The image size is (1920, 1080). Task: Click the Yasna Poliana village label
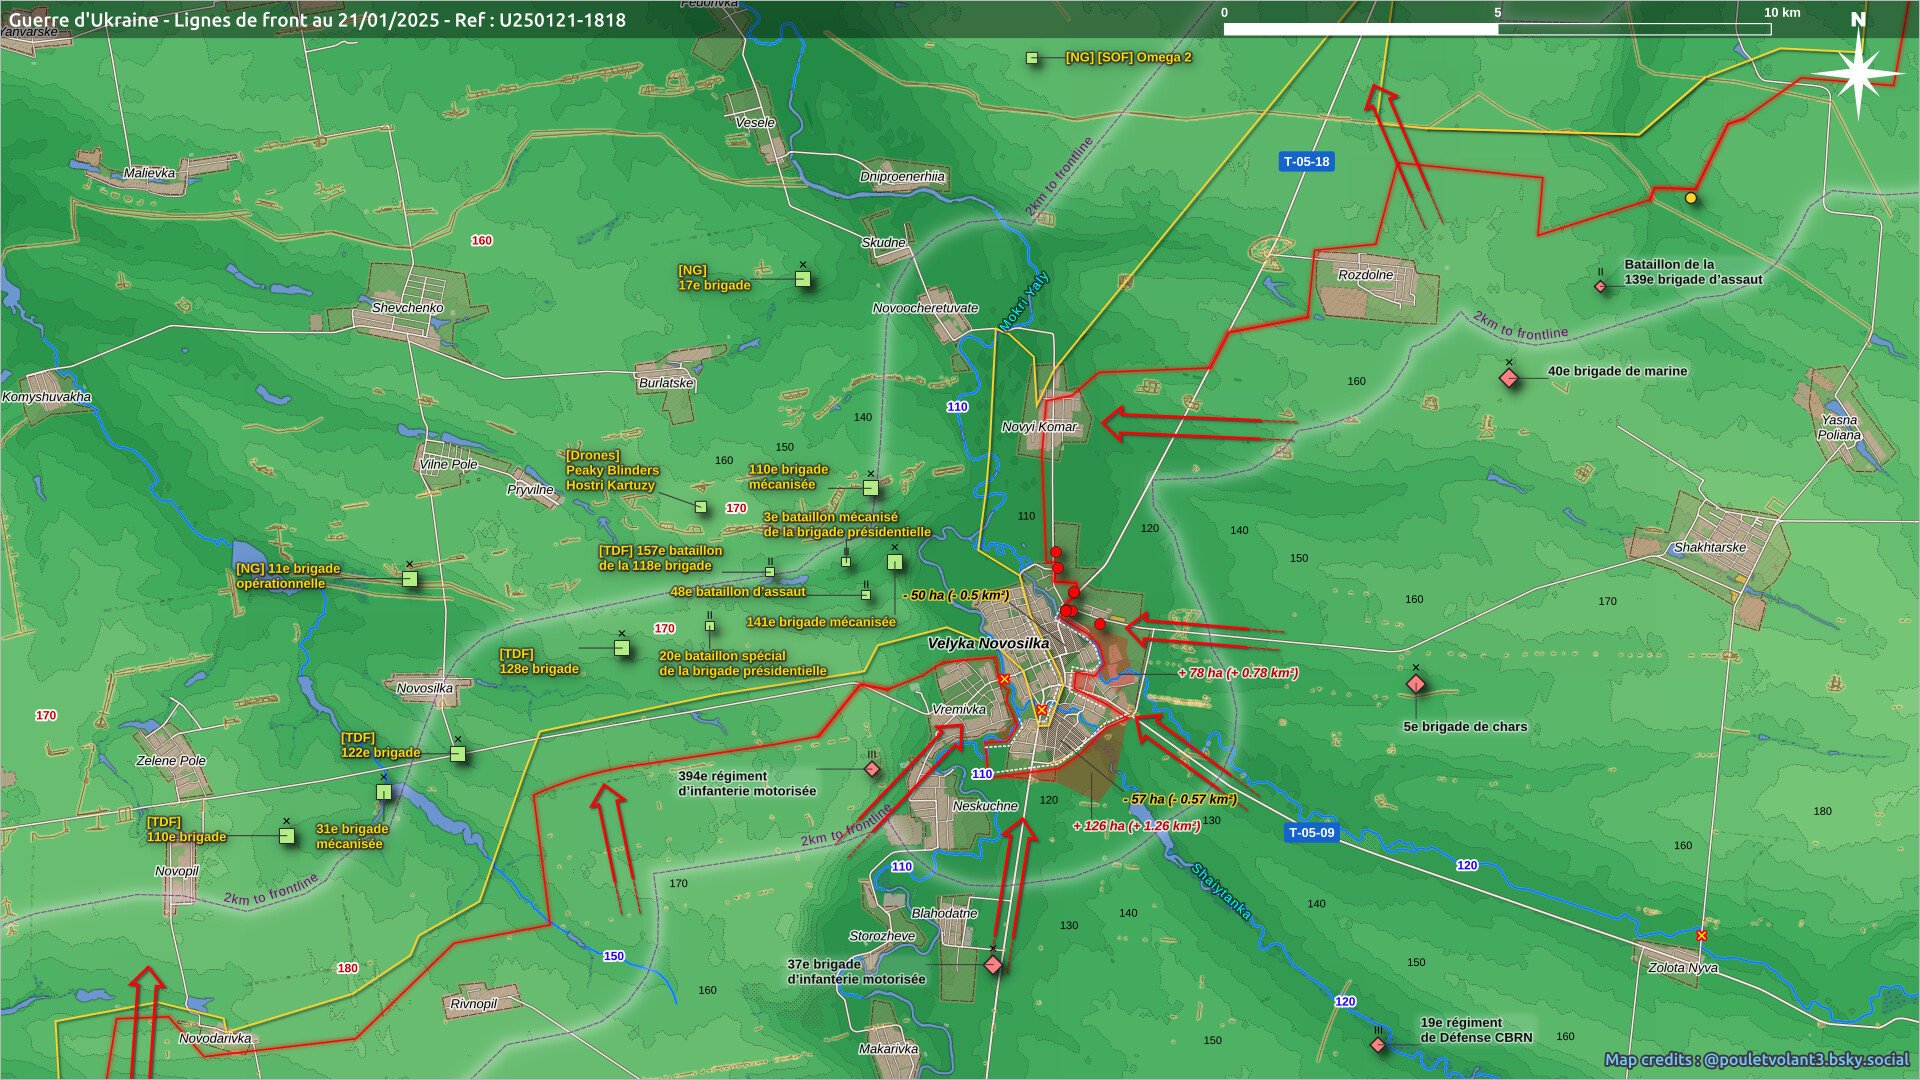pyautogui.click(x=1839, y=428)
